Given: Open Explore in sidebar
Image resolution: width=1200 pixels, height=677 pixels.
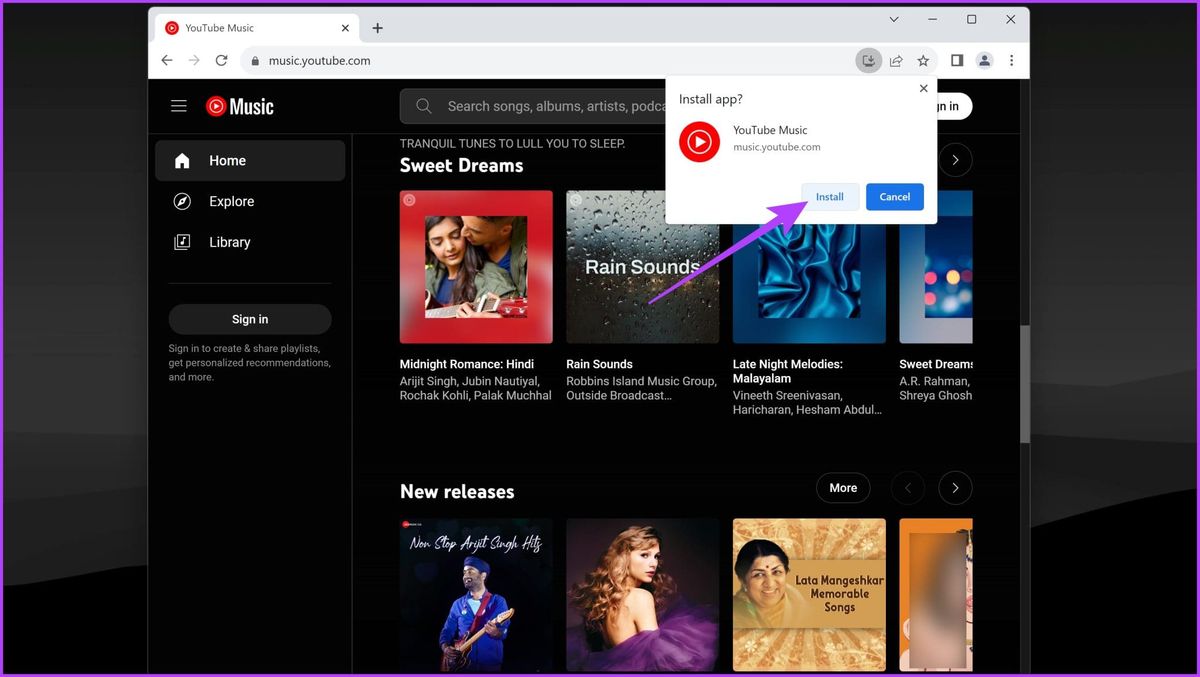Looking at the screenshot, I should coord(250,201).
